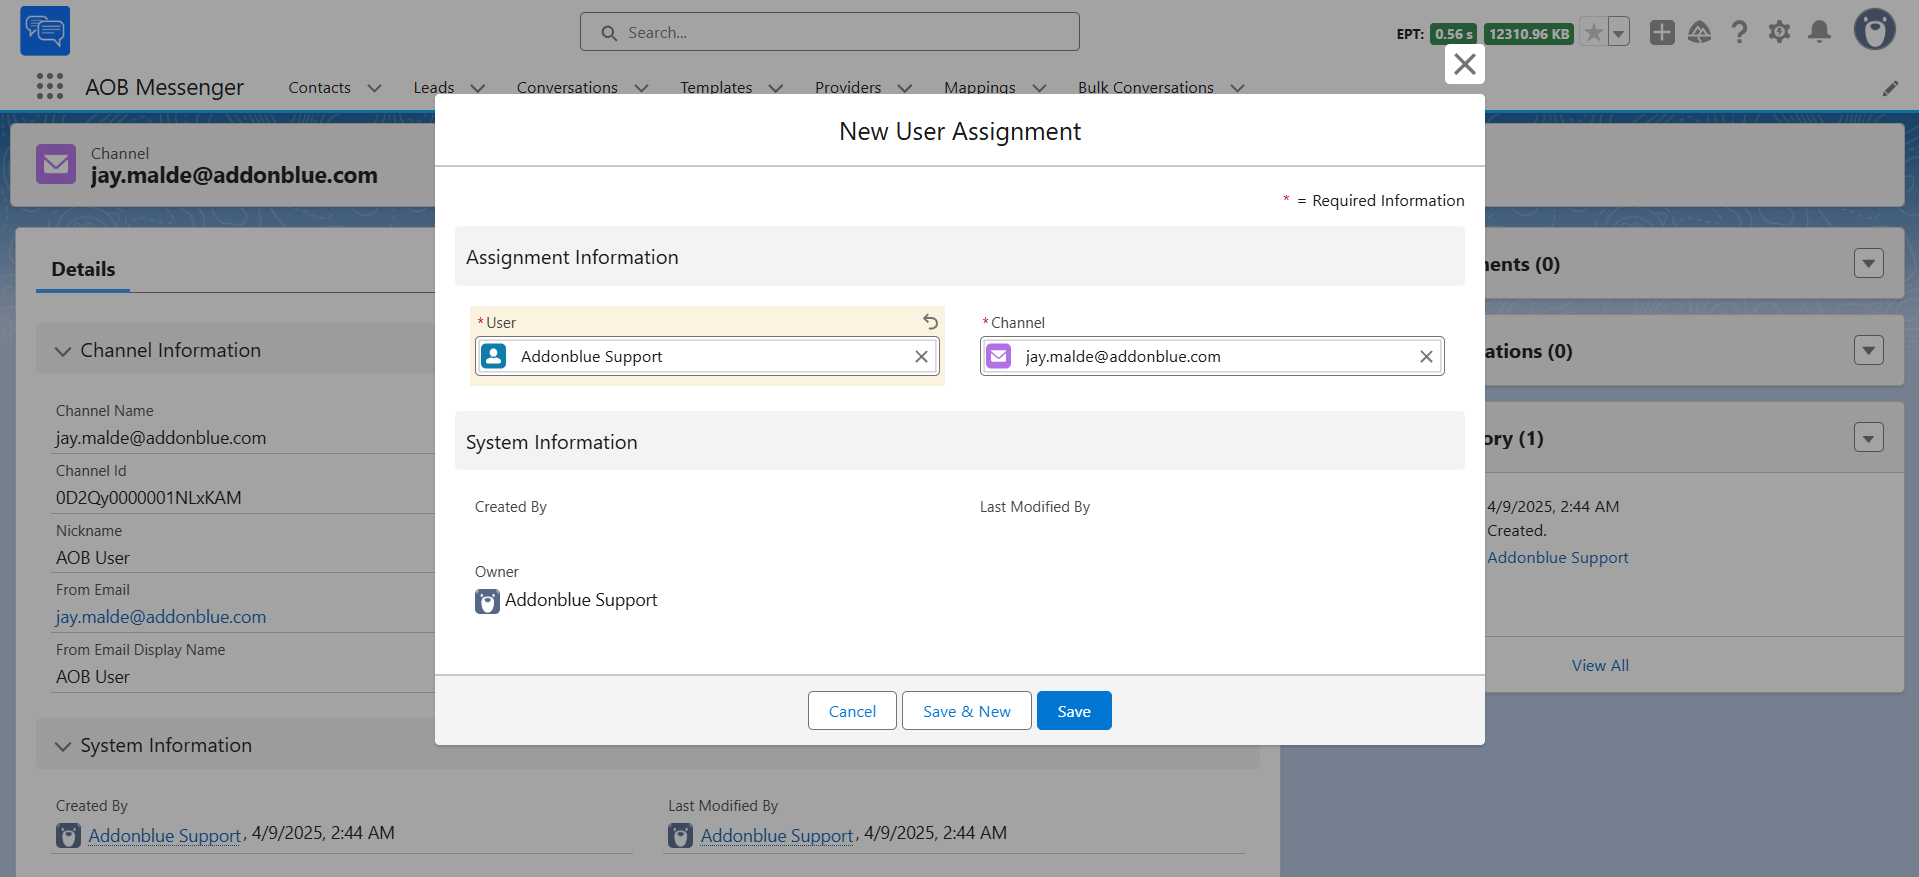Screen dimensions: 1919x877
Task: Open the Conversations navigation tab
Action: (x=567, y=88)
